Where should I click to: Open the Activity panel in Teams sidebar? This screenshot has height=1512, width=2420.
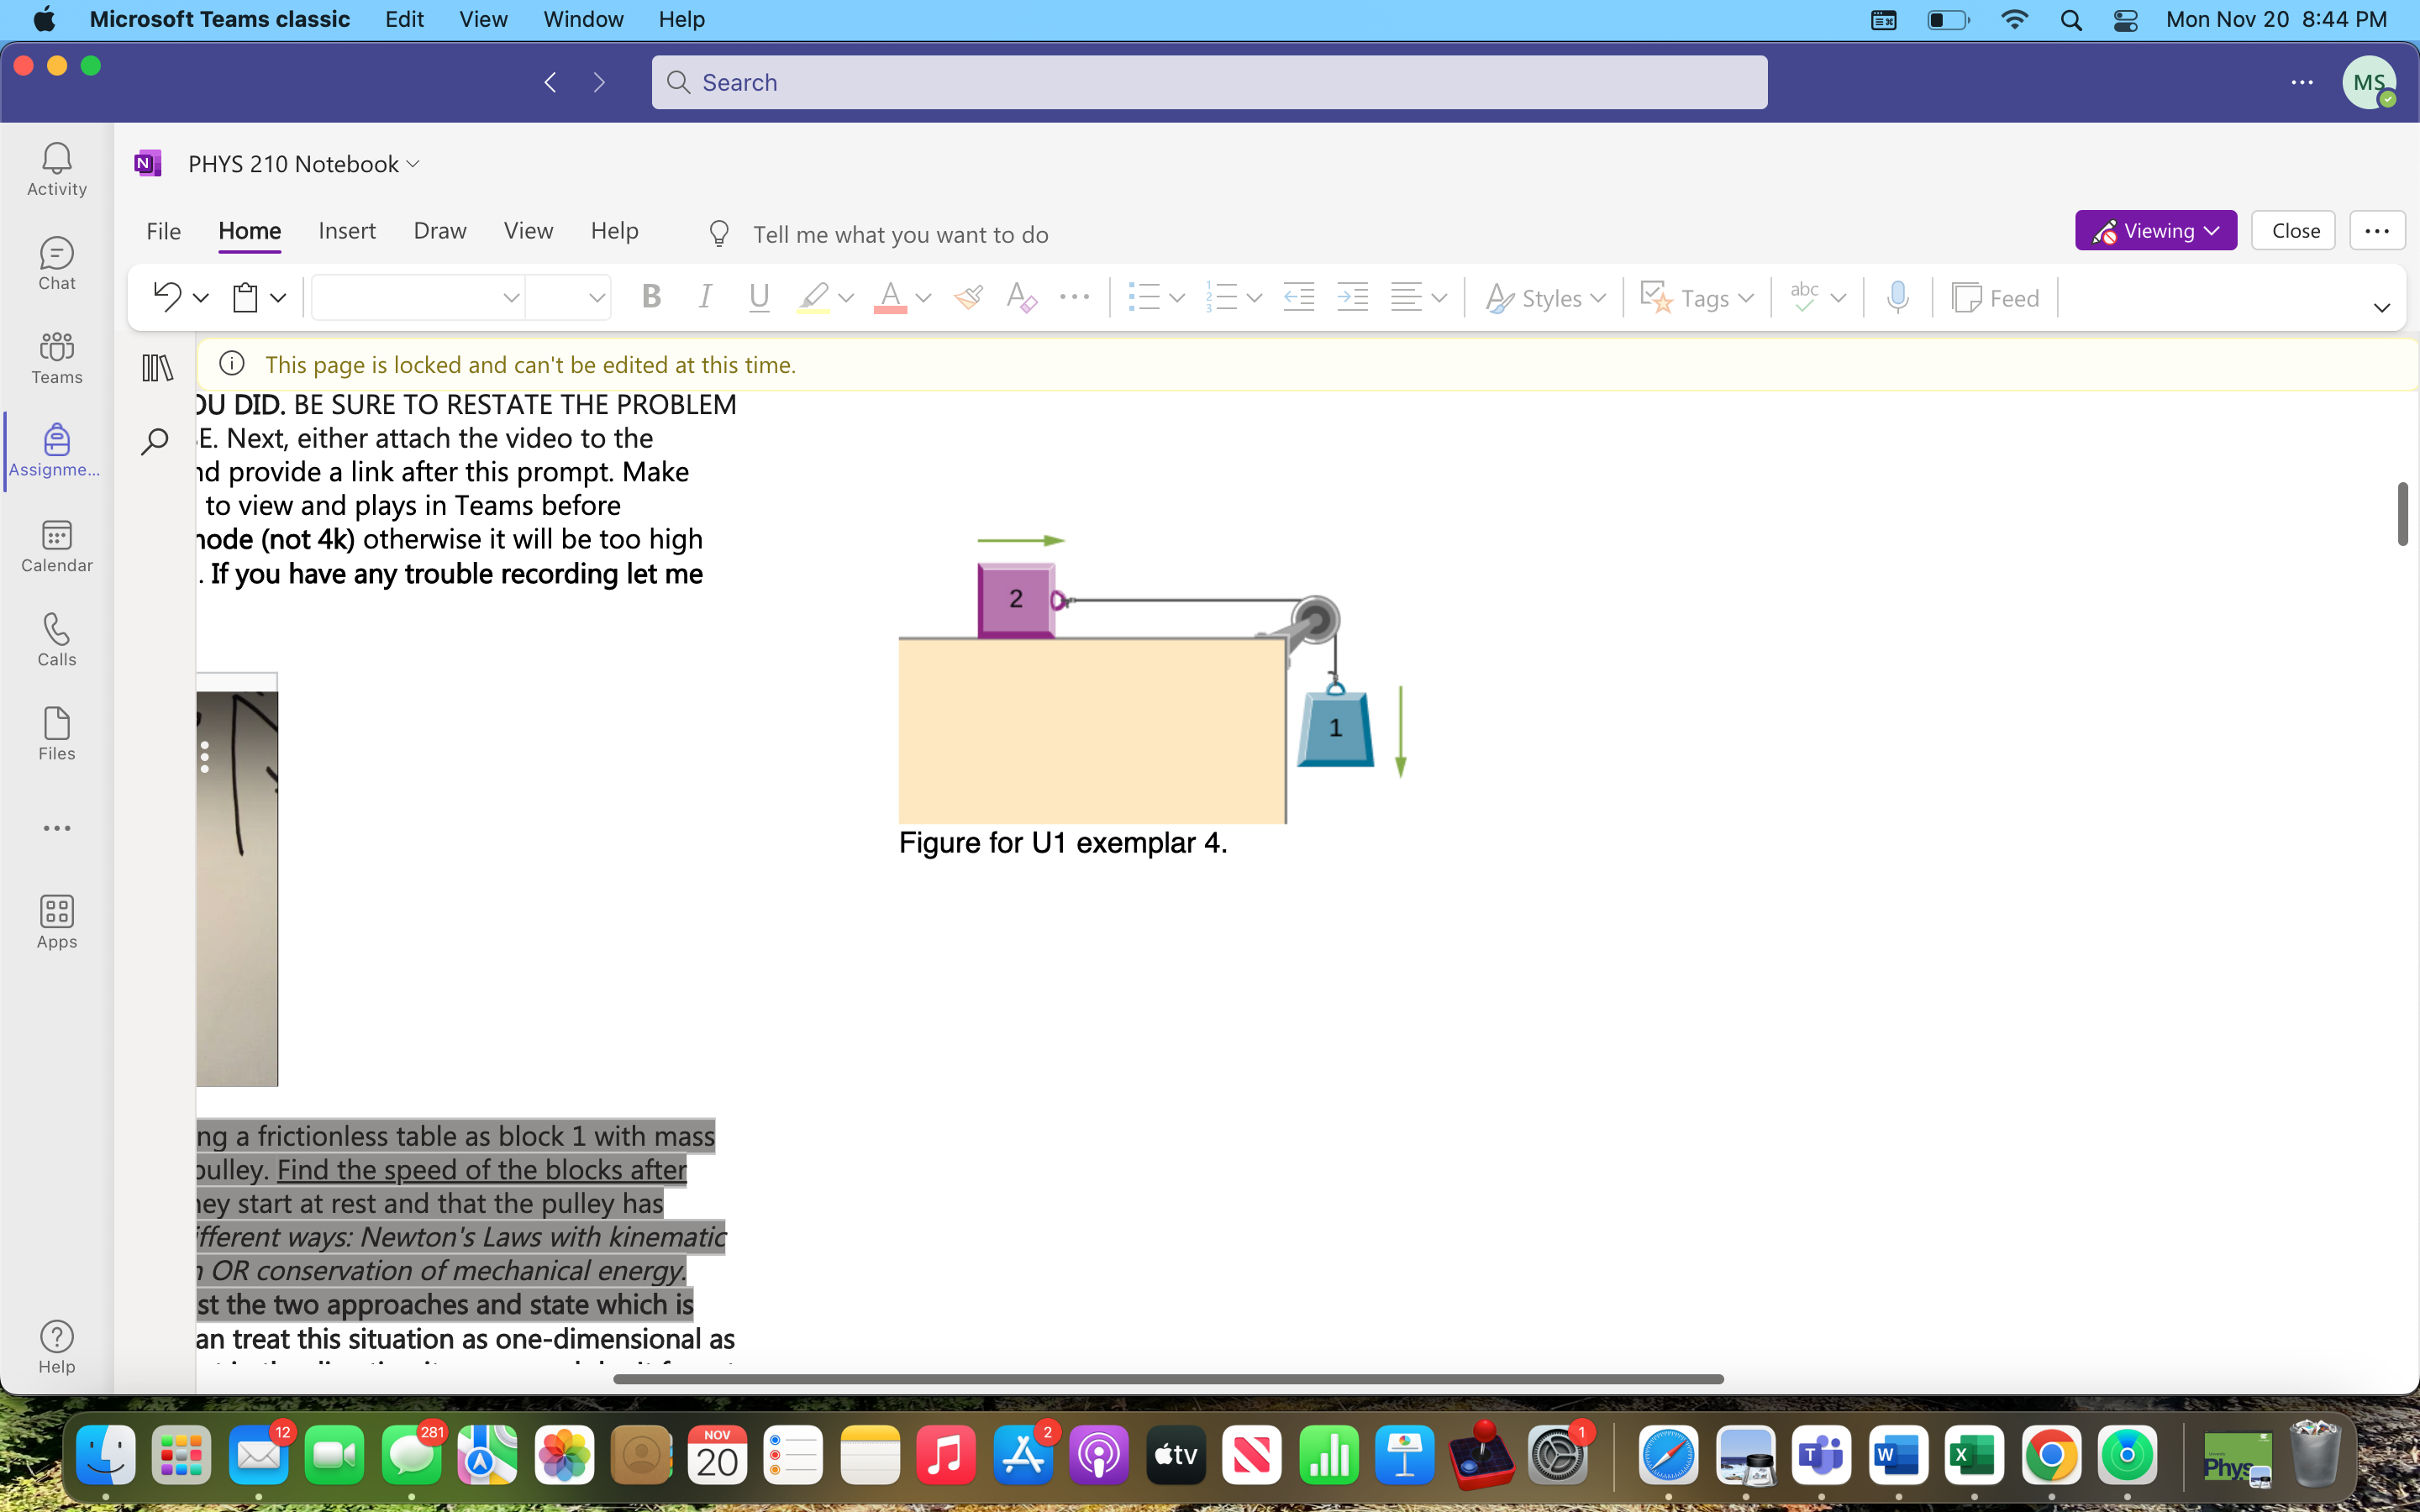[56, 168]
